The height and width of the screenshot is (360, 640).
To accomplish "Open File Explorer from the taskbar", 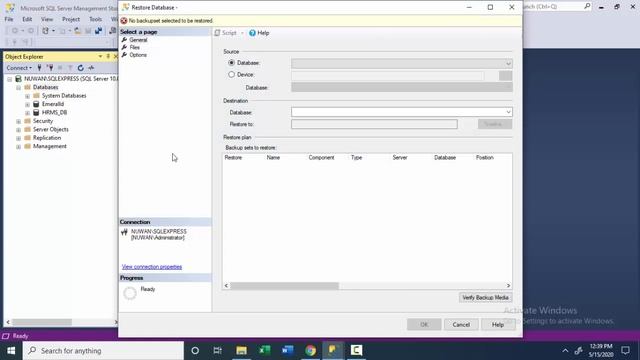I will pos(241,350).
